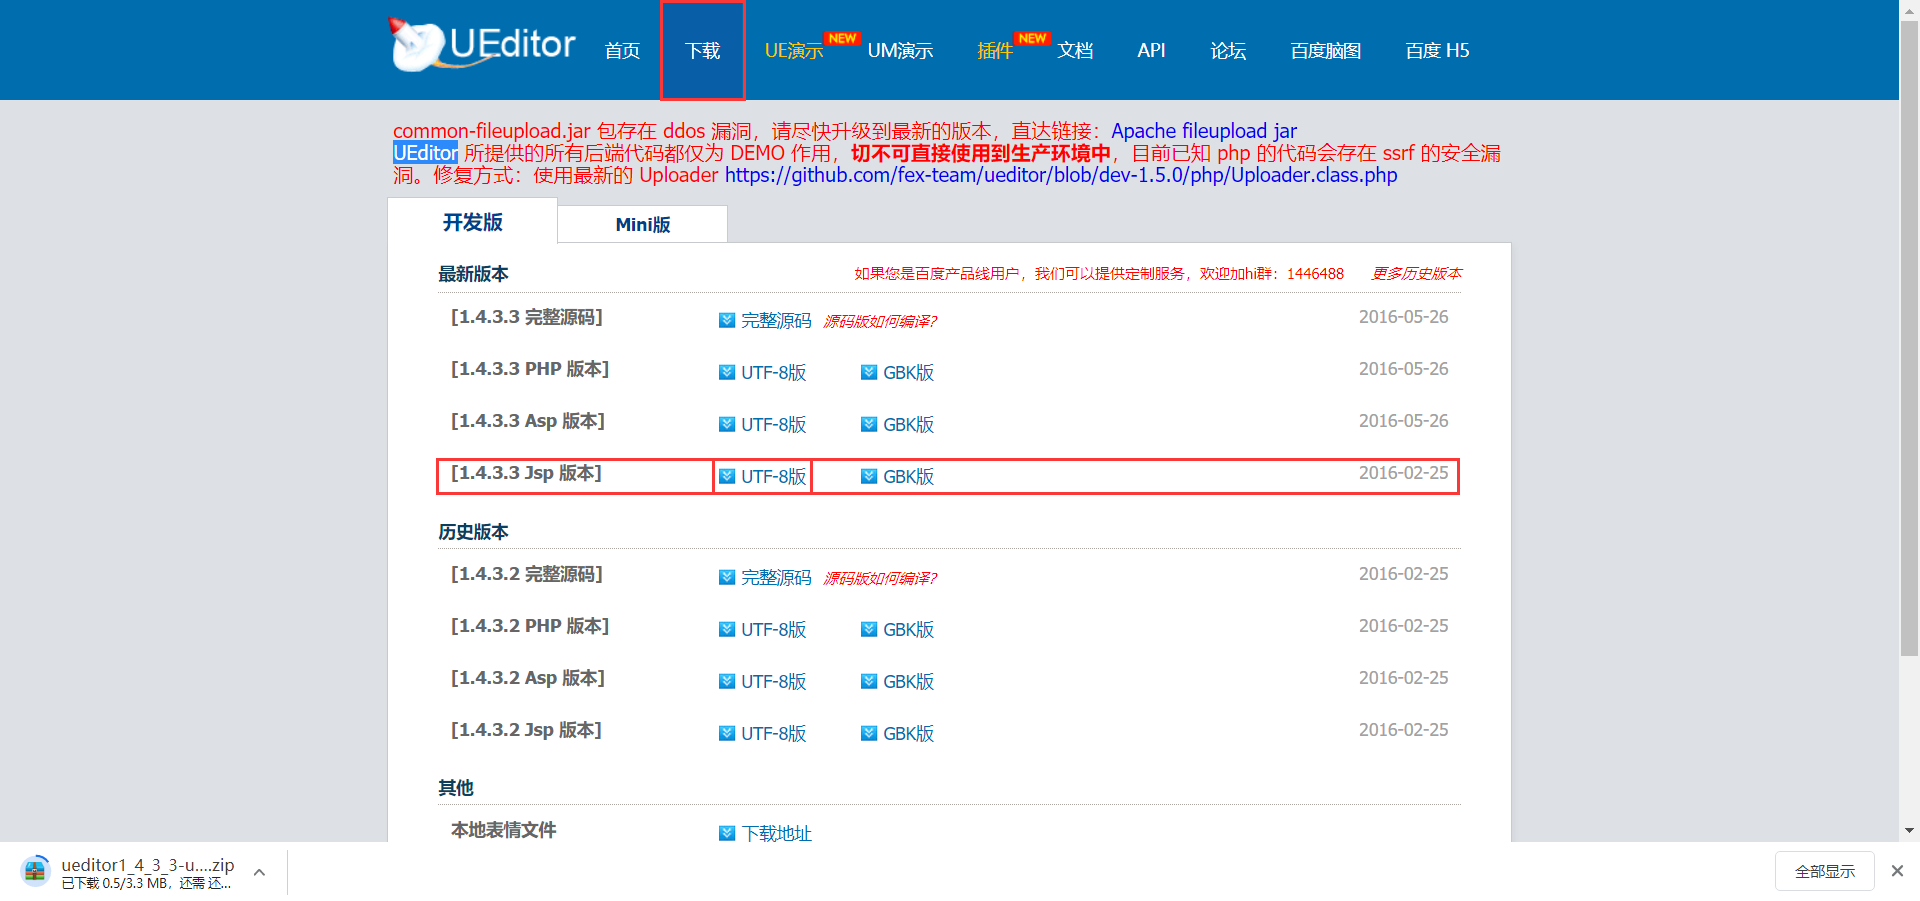This screenshot has width=1920, height=901.
Task: Click the zip file icon in downloads bar
Action: point(35,871)
